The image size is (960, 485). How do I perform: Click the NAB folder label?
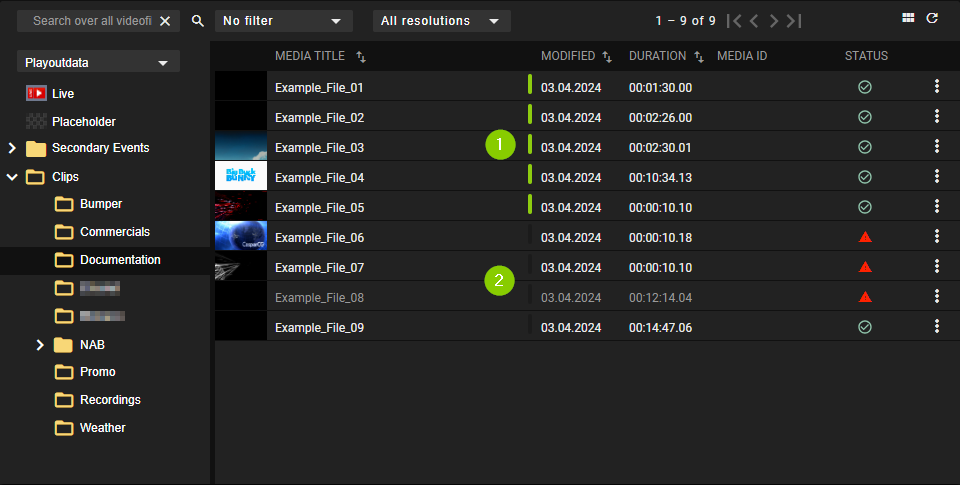[92, 345]
